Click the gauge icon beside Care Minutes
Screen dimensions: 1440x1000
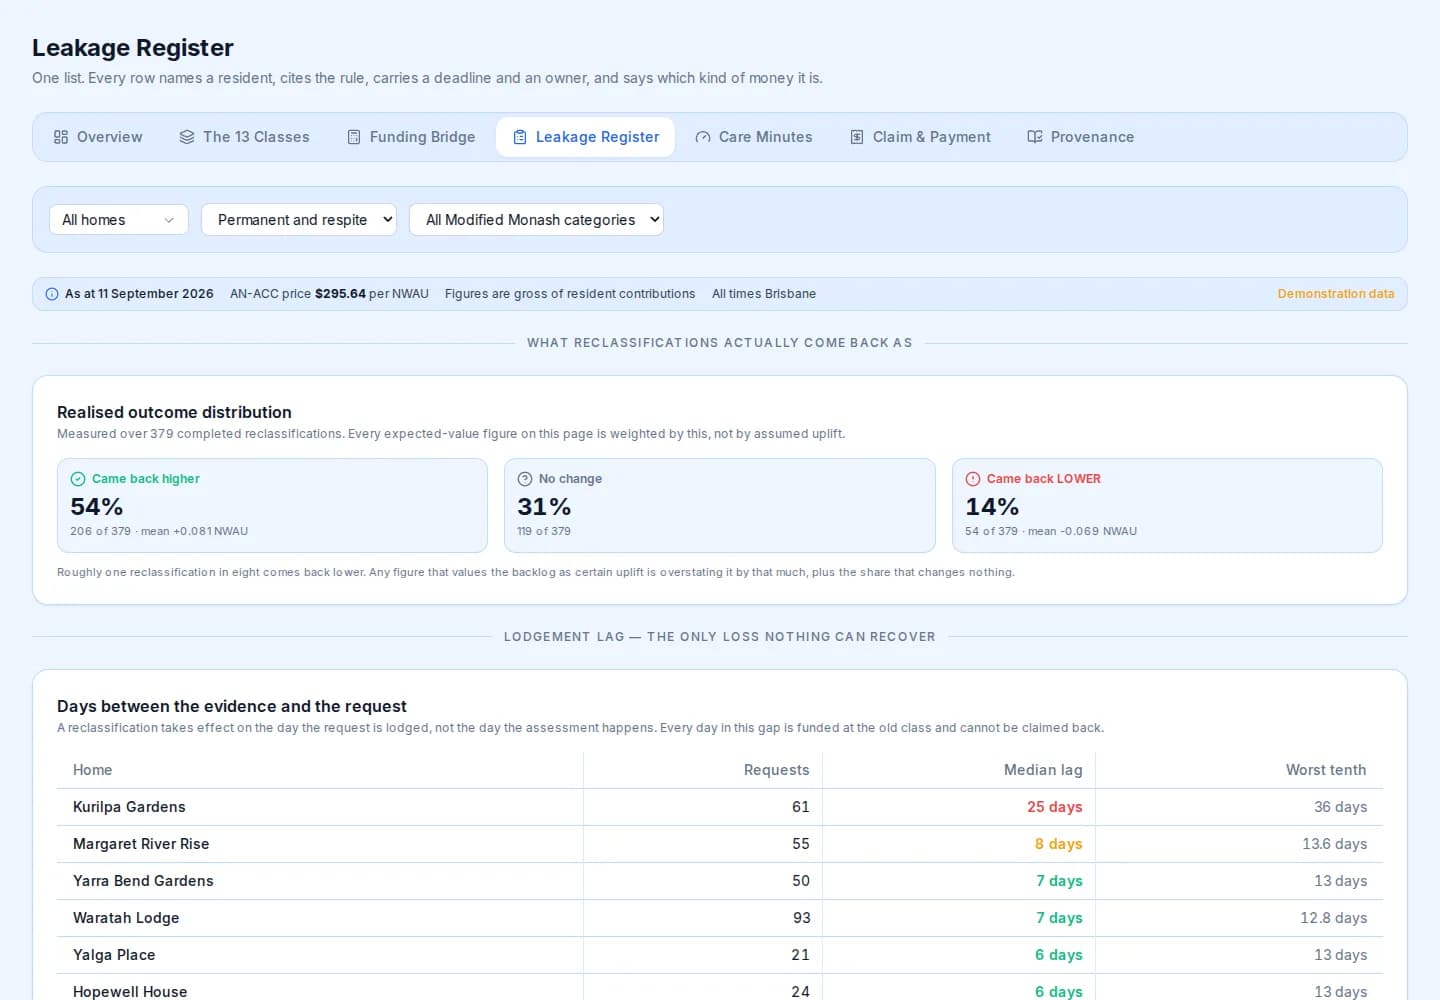[x=703, y=137]
